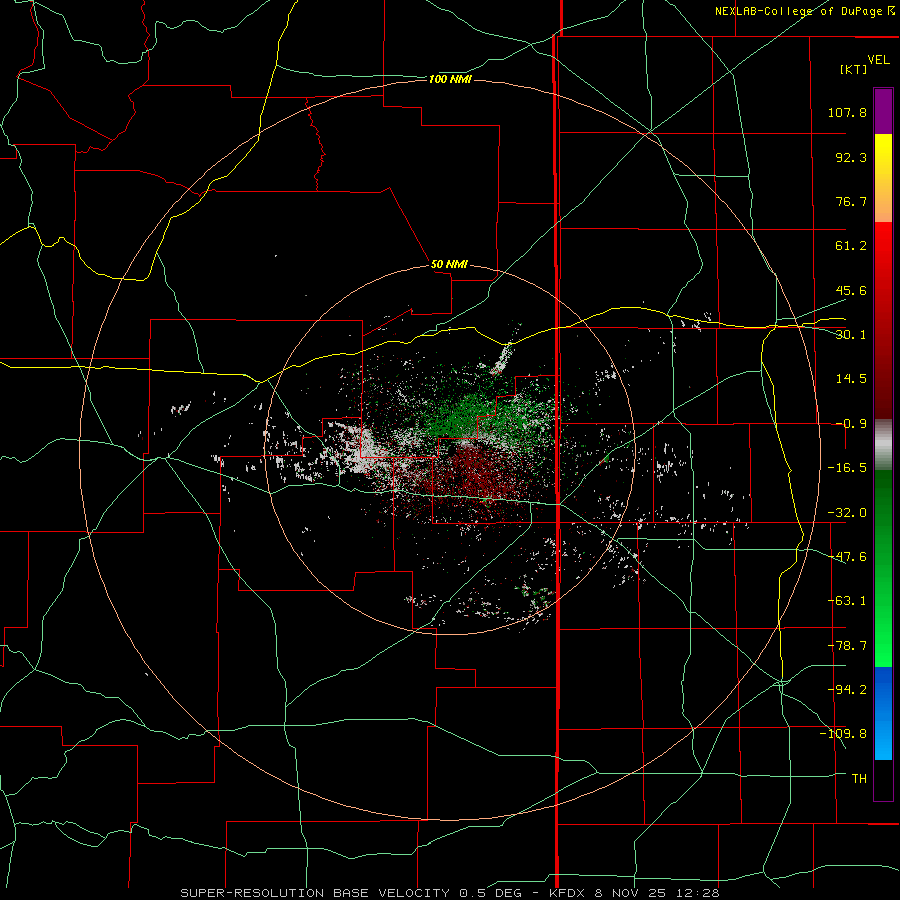Viewport: 900px width, 900px height.
Task: Click the 50 NMI range ring label
Action: point(449,265)
